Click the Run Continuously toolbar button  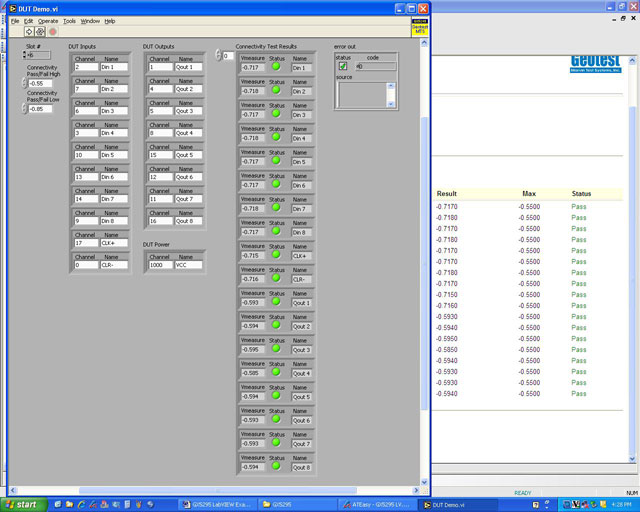click(40, 31)
